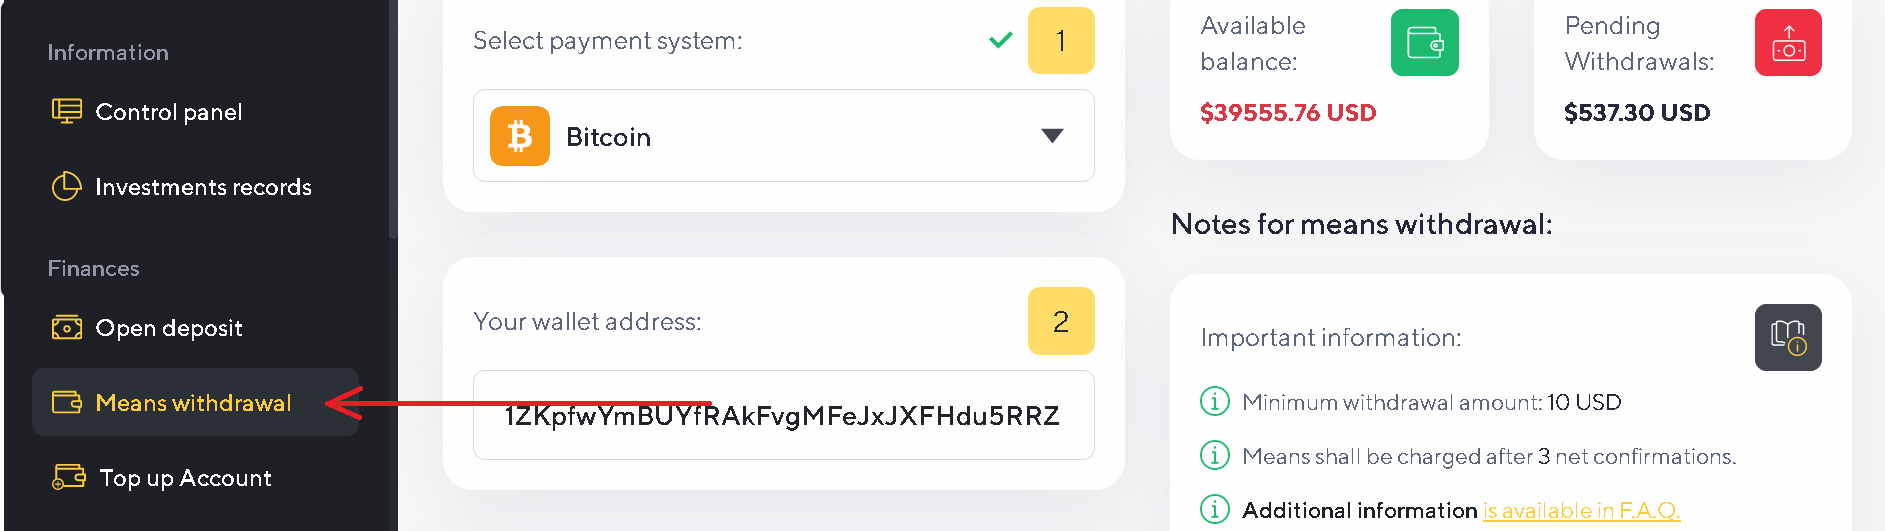The width and height of the screenshot is (1885, 531).
Task: Click the orange Bitcoin logo icon
Action: pos(520,136)
